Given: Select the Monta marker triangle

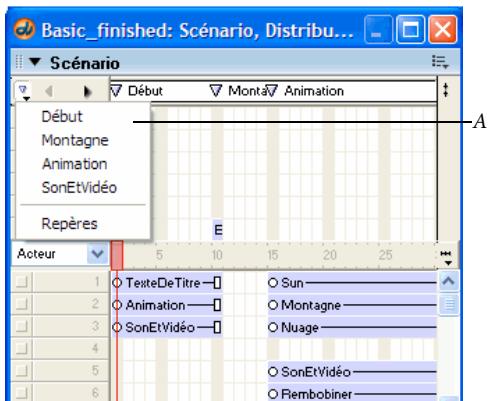Looking at the screenshot, I should tap(216, 91).
